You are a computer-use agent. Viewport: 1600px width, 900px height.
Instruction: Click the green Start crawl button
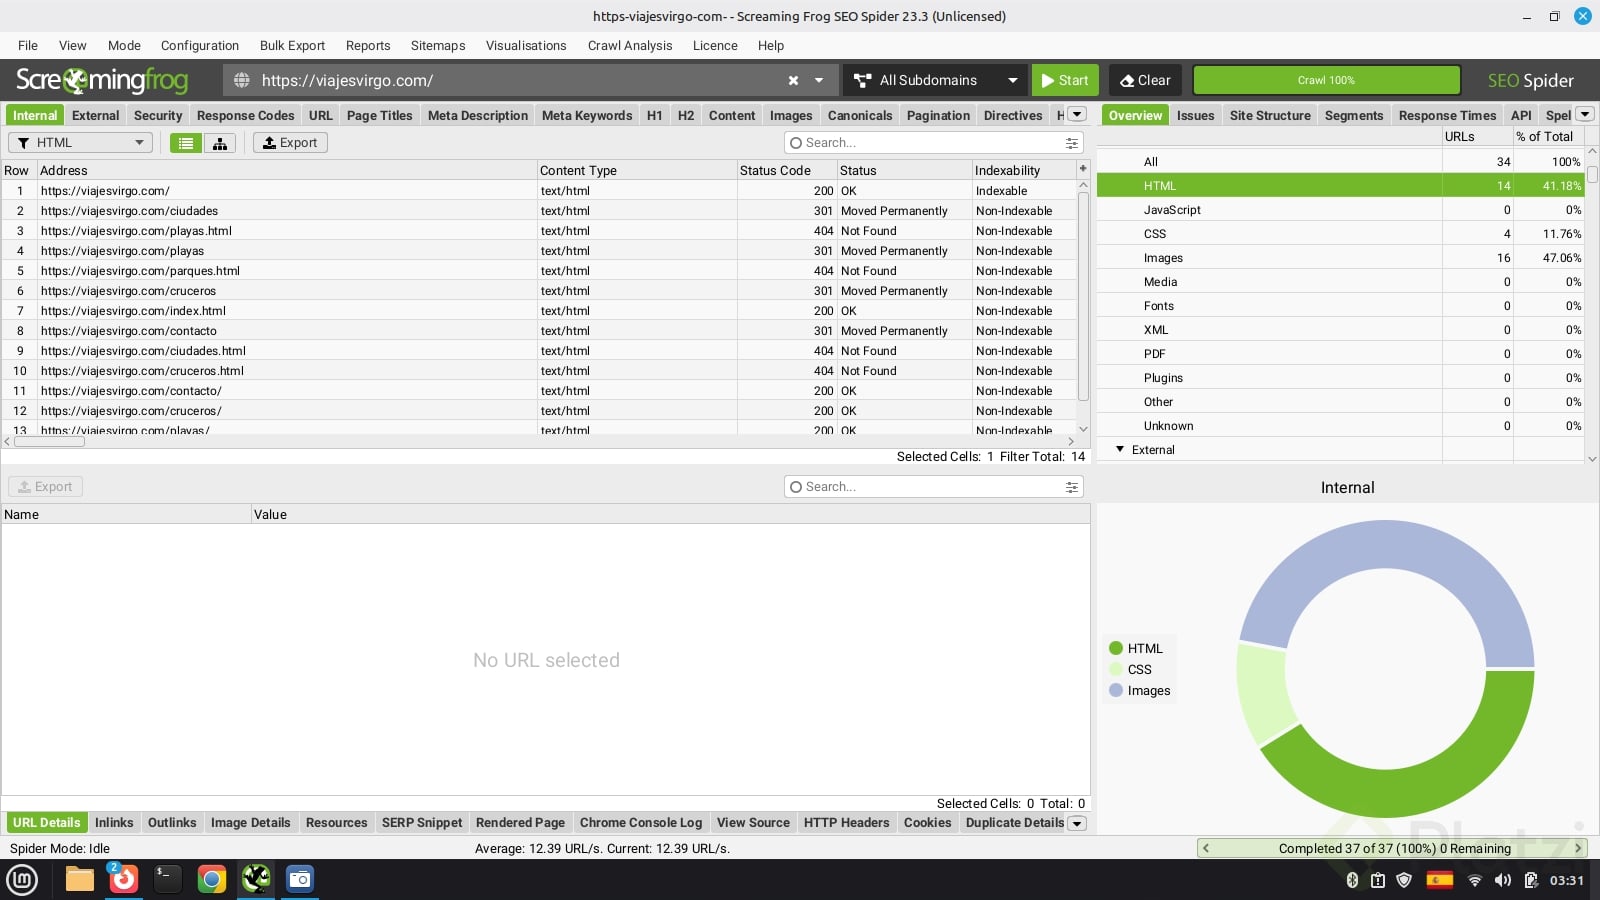tap(1065, 80)
